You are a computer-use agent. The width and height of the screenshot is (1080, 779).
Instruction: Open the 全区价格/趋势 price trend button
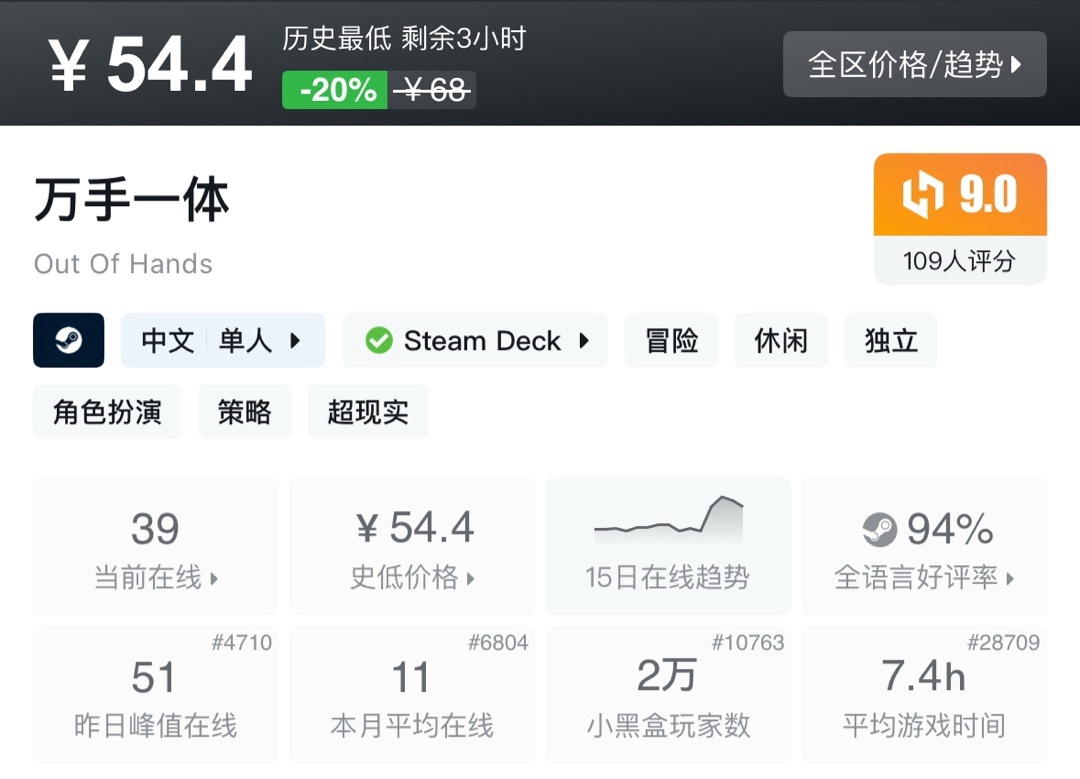click(914, 65)
